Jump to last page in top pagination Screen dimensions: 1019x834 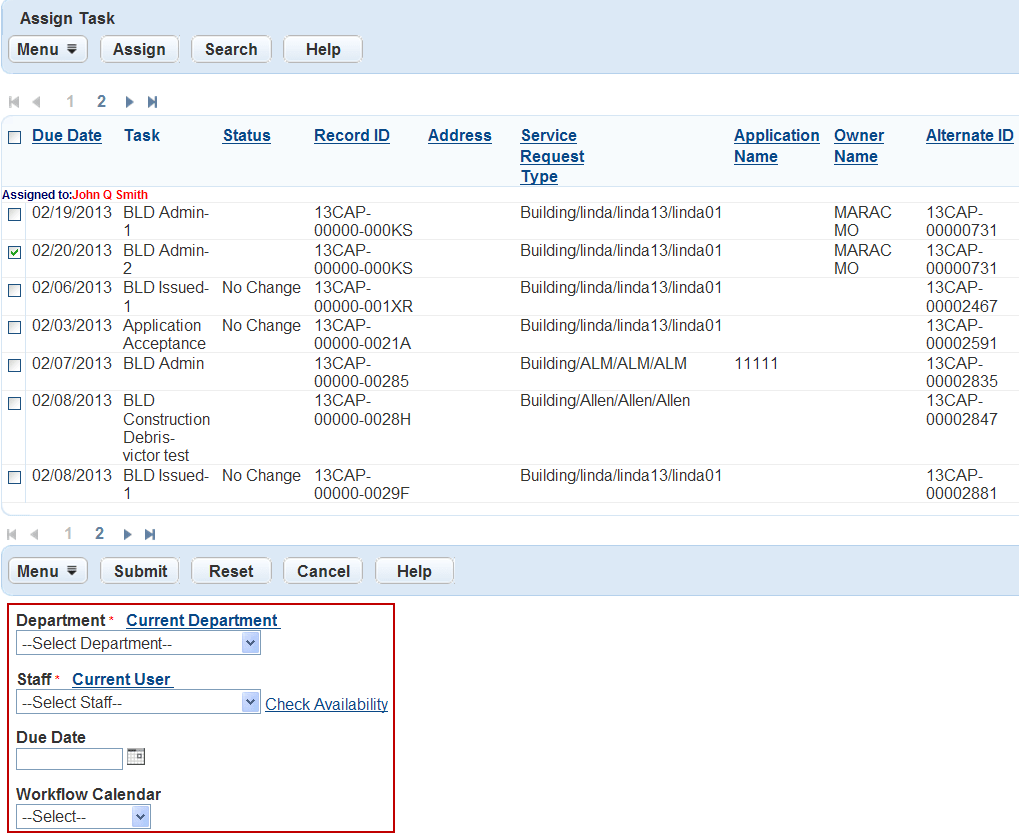click(152, 102)
